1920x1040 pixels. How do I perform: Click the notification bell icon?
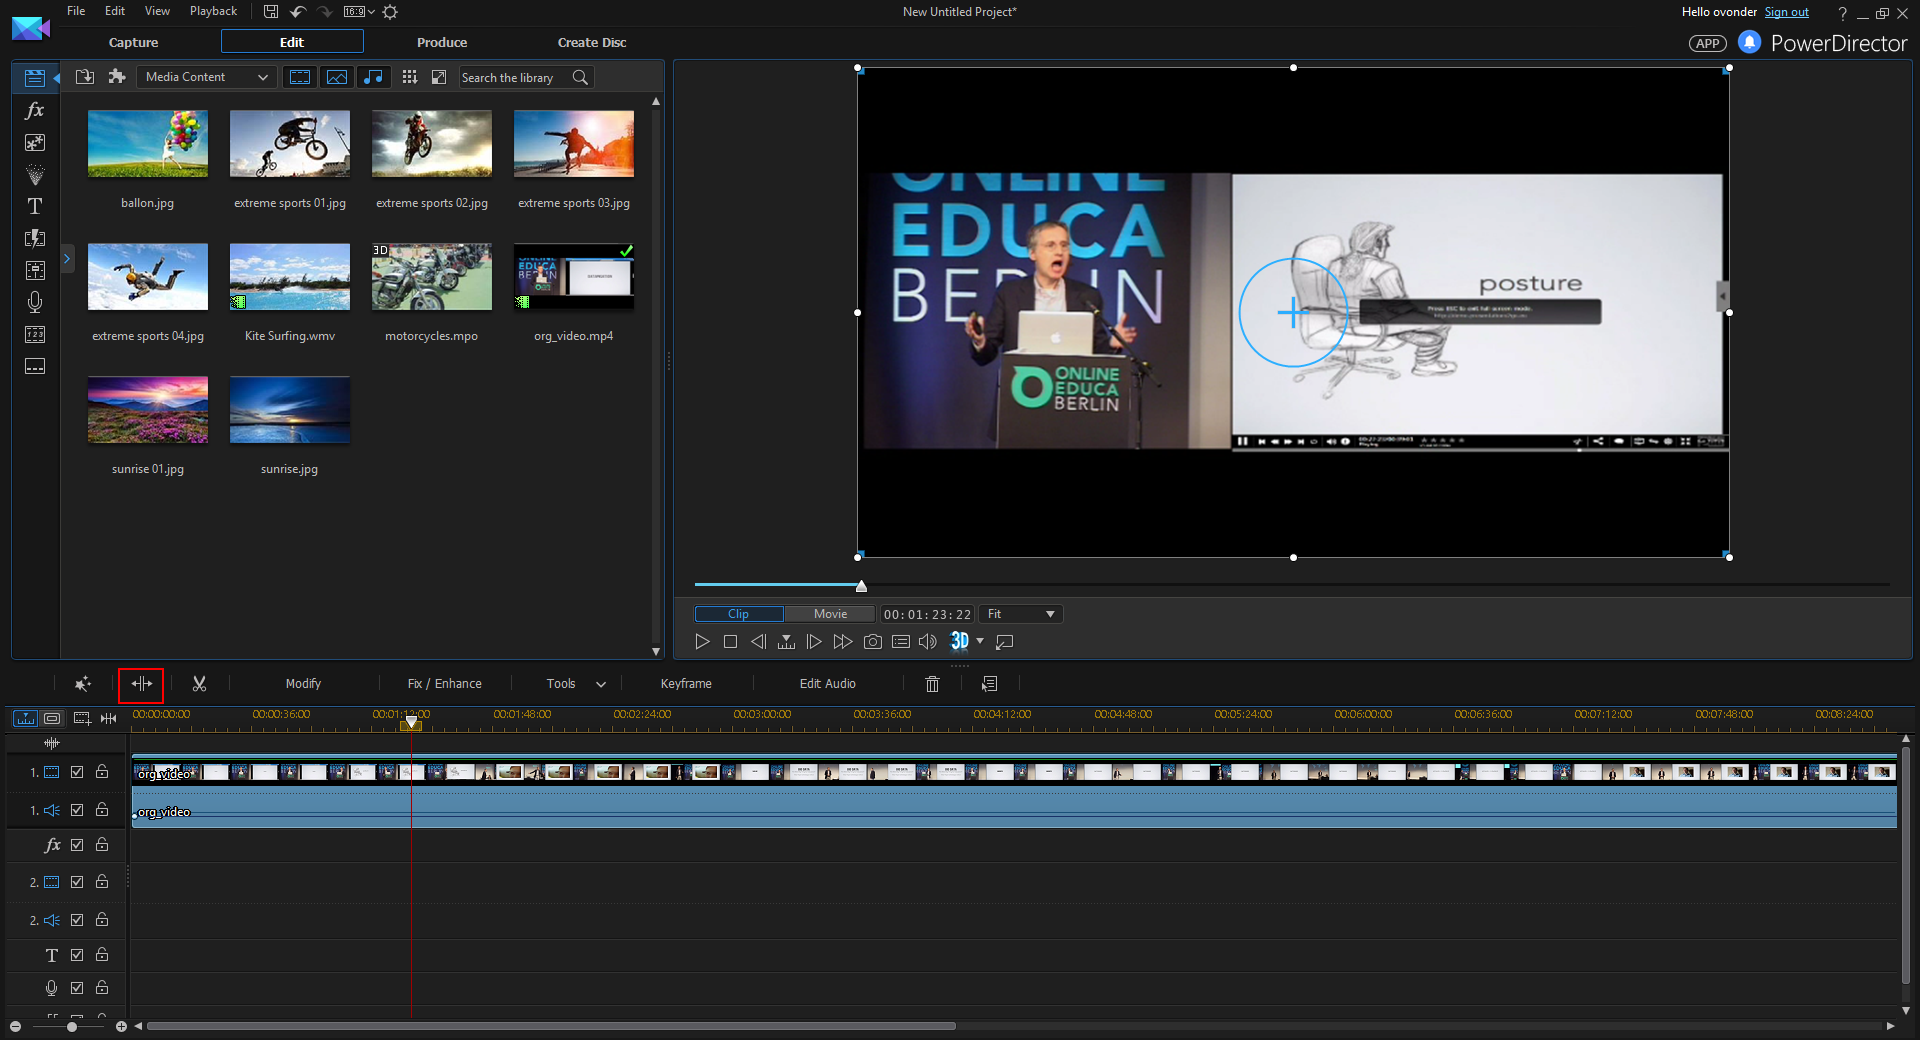coord(1749,42)
